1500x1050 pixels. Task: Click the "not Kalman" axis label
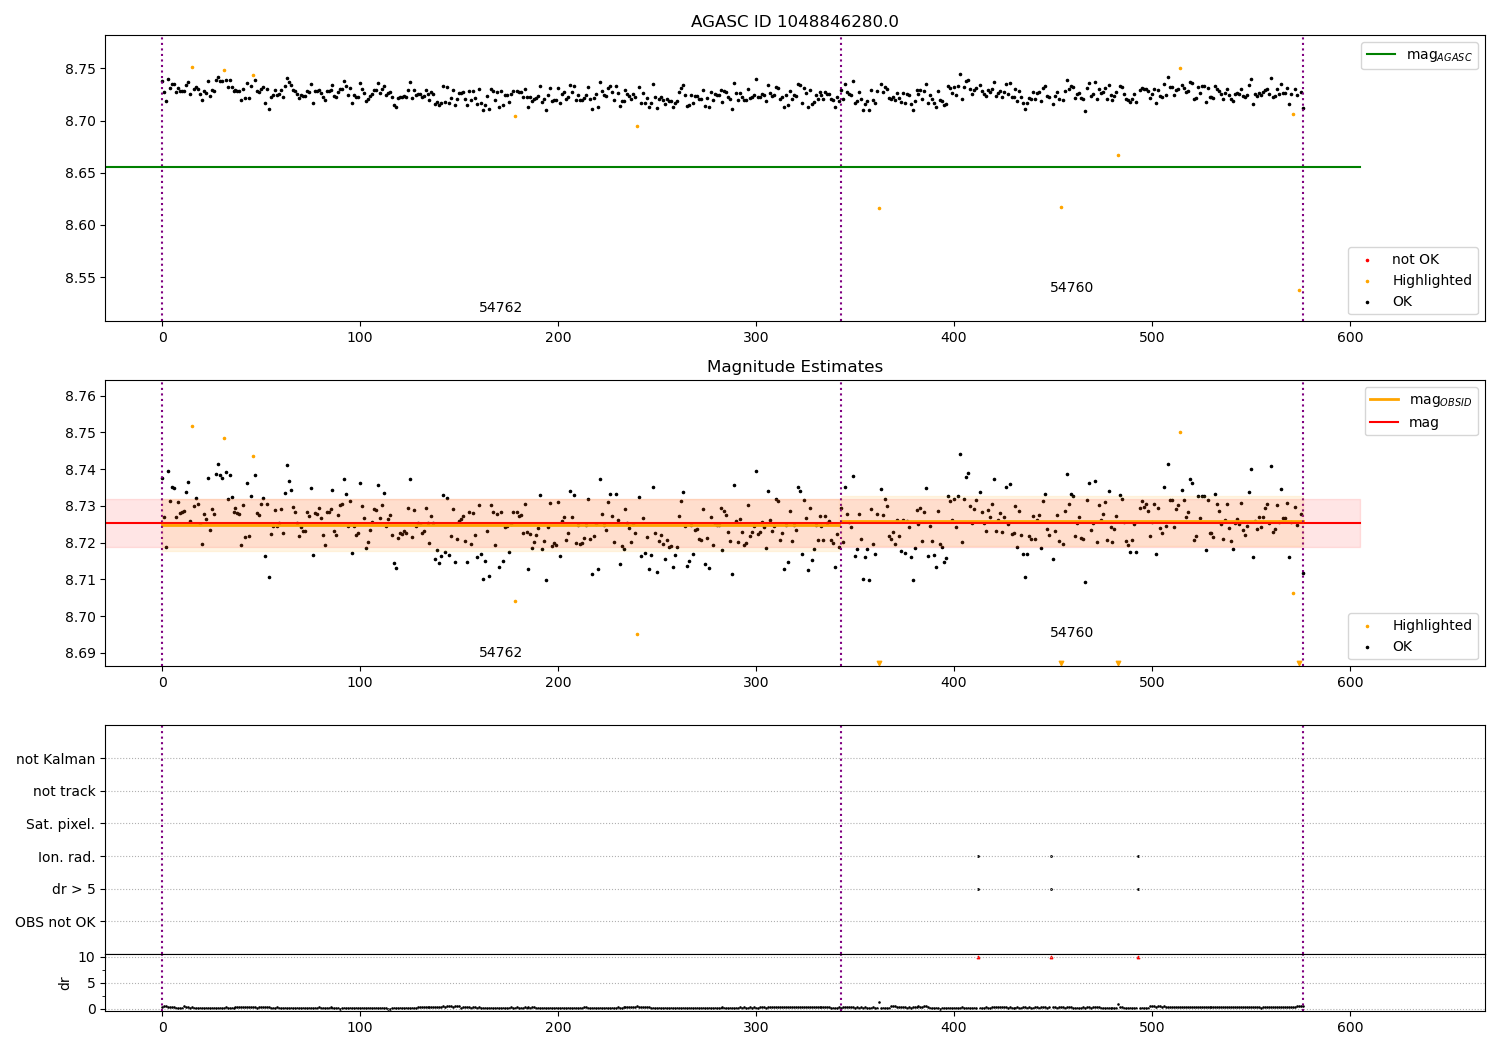[56, 759]
